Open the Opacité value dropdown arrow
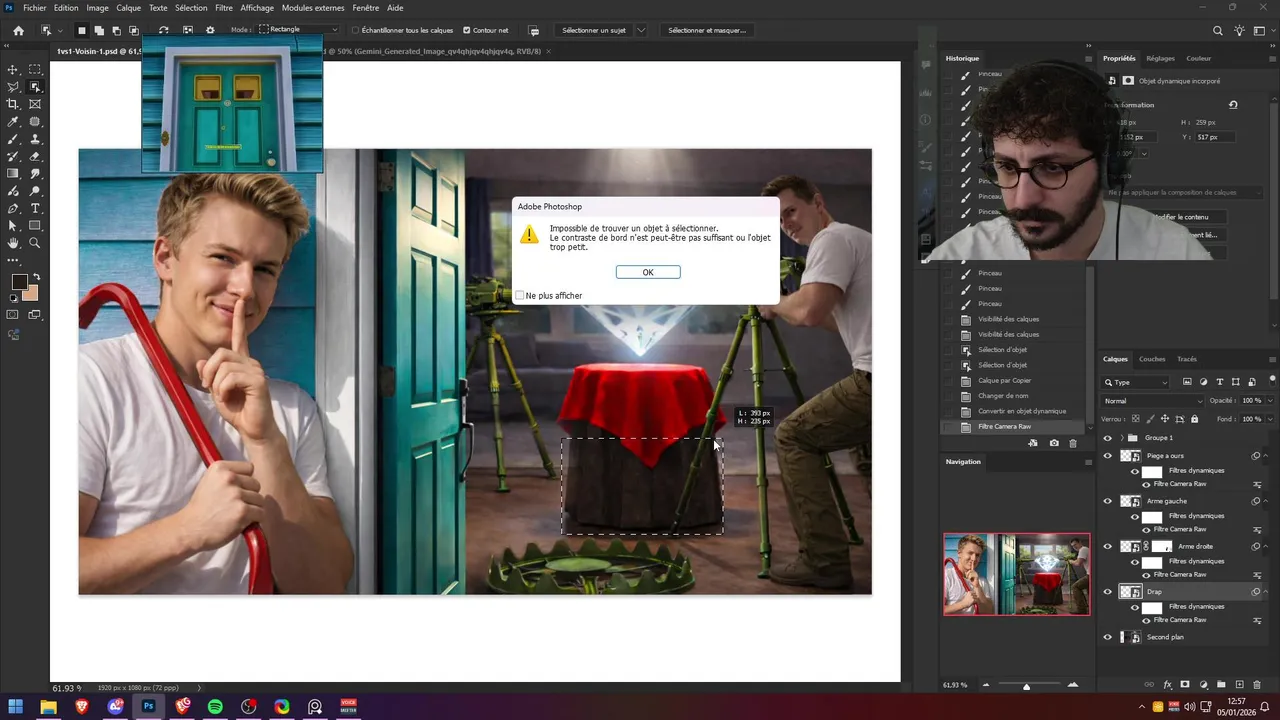This screenshot has width=1280, height=720. coord(1270,401)
